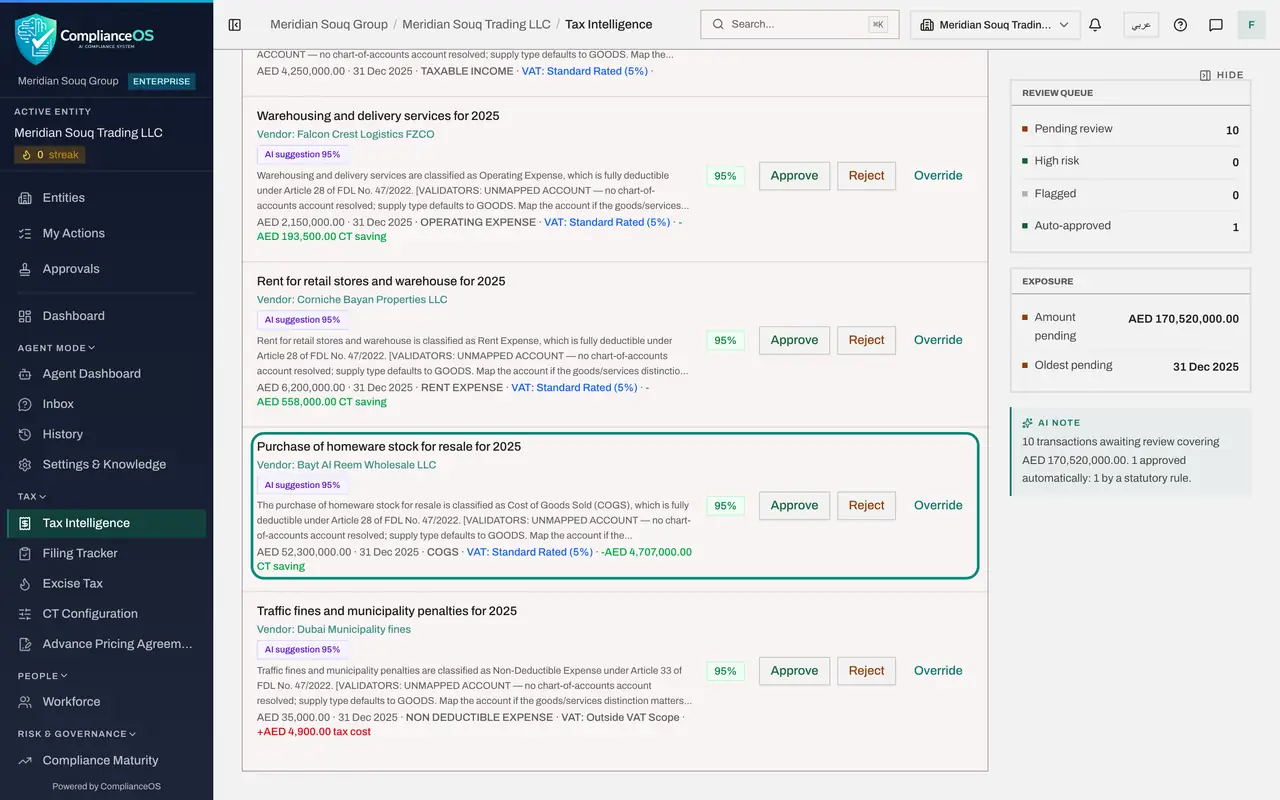This screenshot has width=1280, height=800.
Task: Collapse the People section
Action: [x=43, y=676]
